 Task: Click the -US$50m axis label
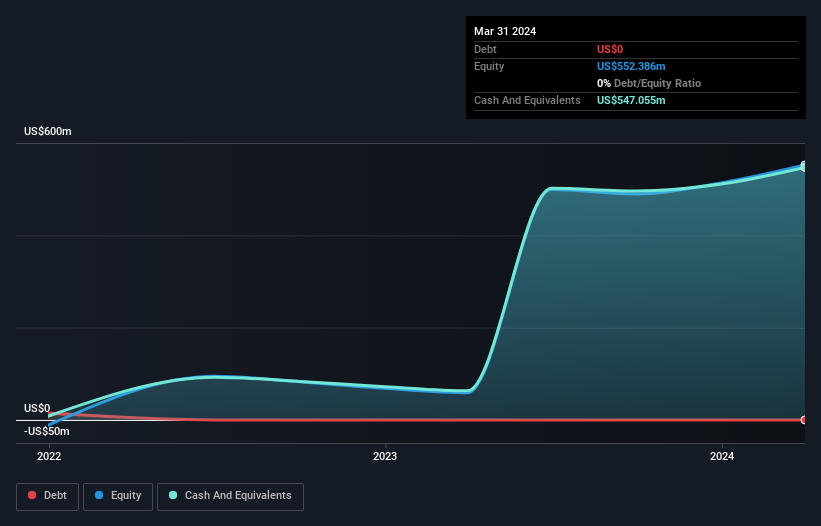(x=47, y=431)
